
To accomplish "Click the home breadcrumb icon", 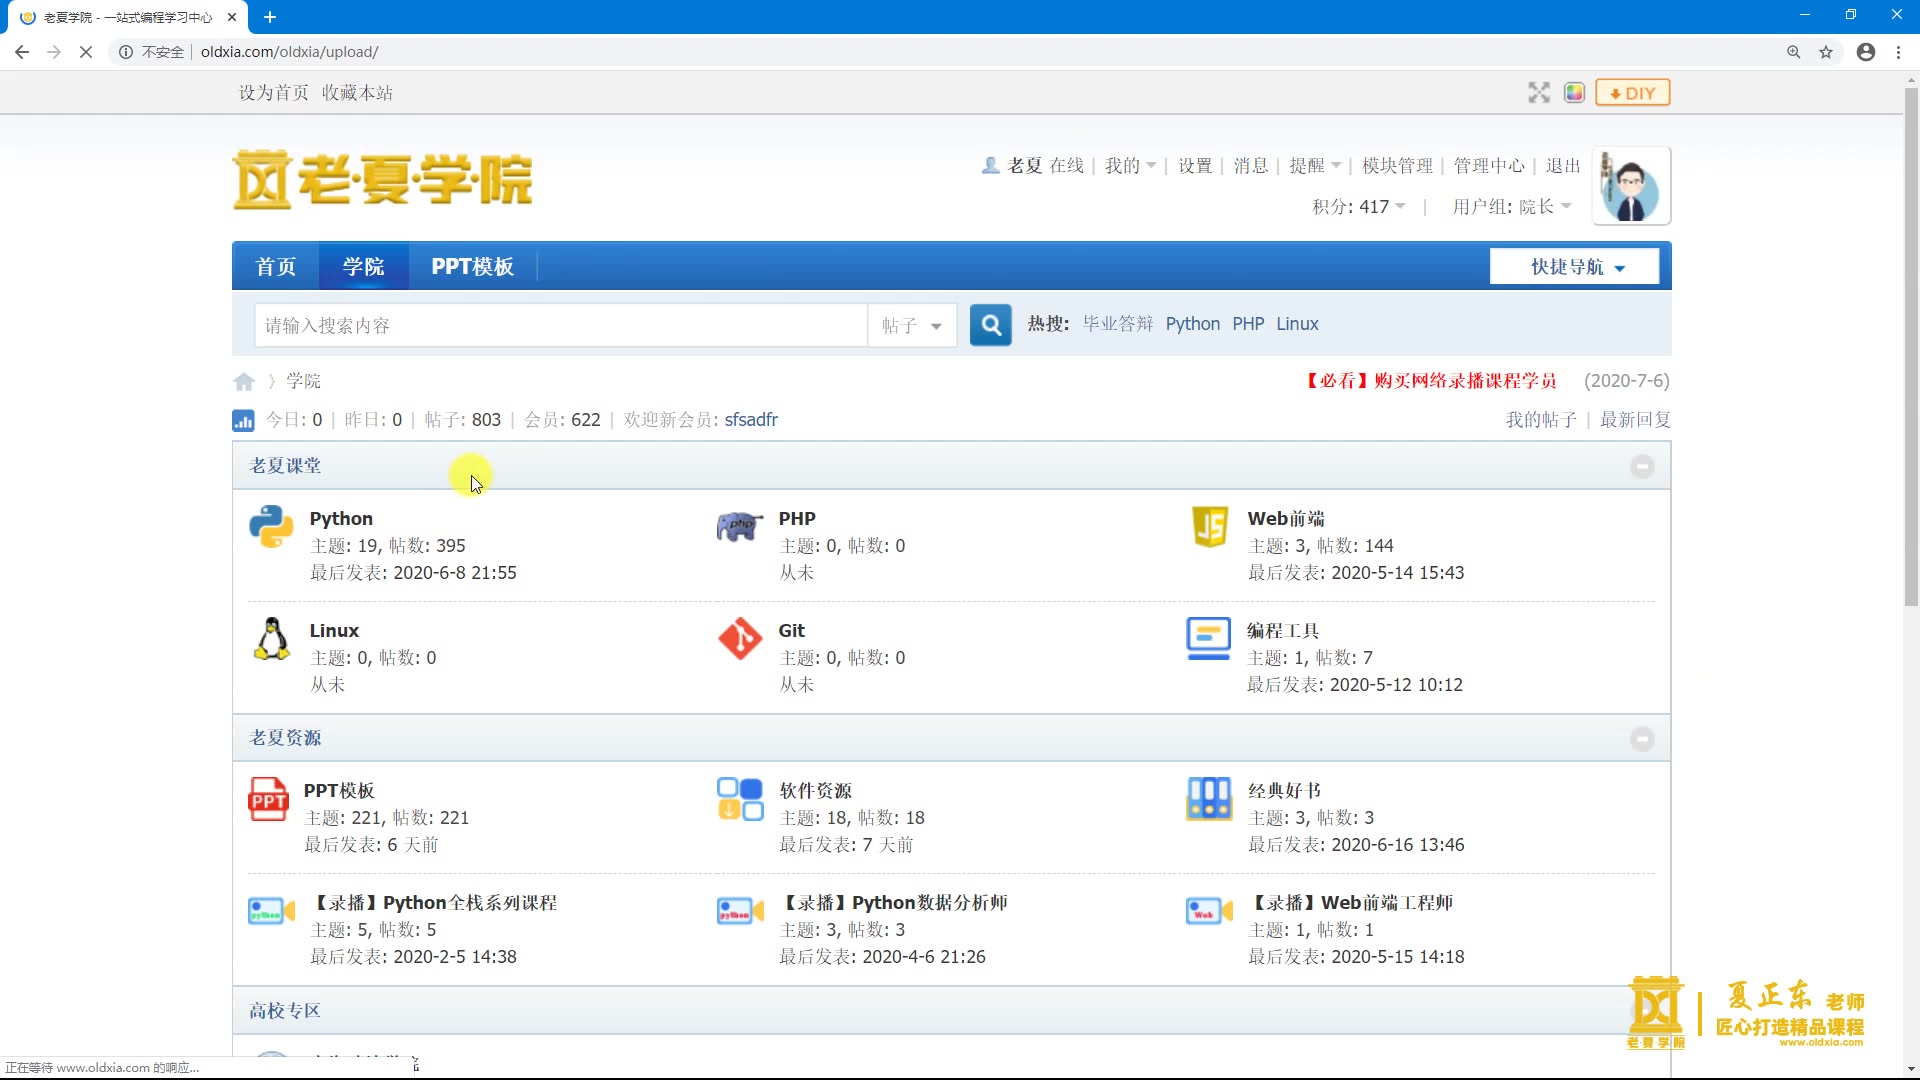I will pyautogui.click(x=244, y=382).
